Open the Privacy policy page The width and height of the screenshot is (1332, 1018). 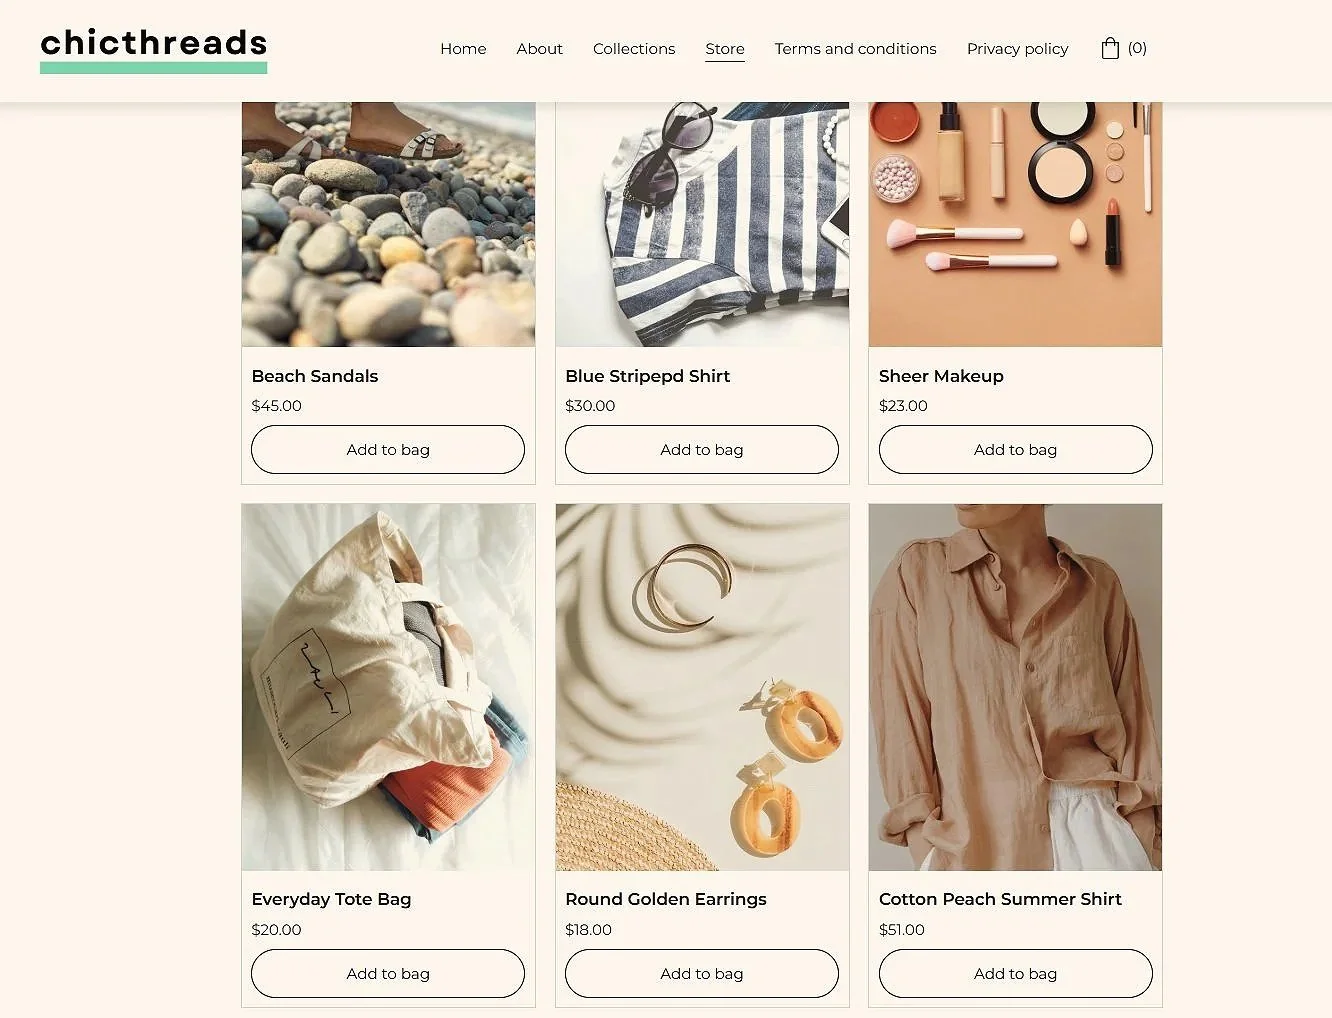click(x=1017, y=48)
